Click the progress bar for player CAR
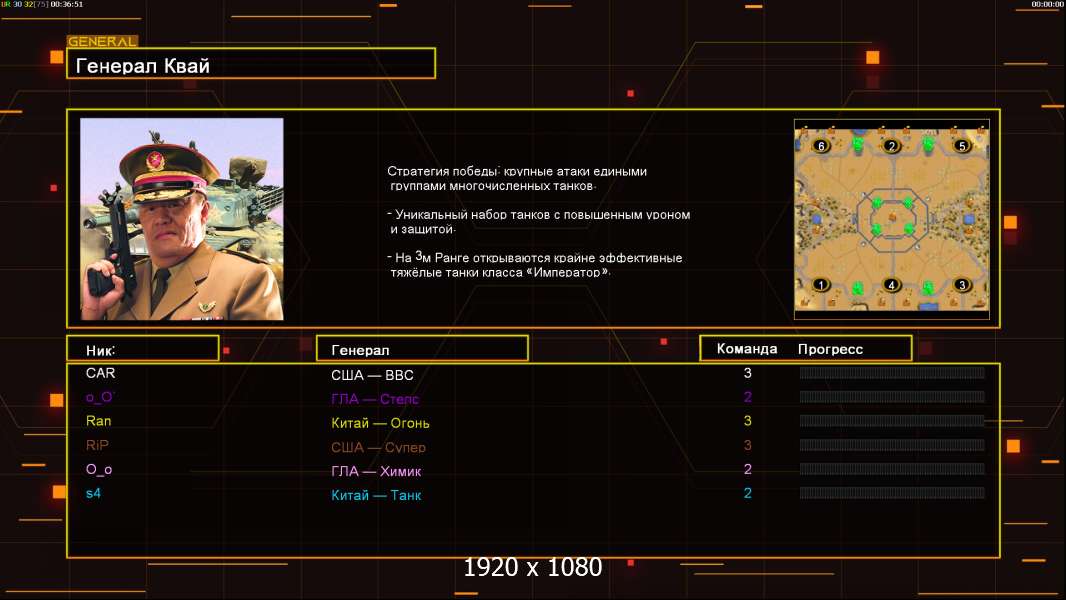 coord(892,372)
